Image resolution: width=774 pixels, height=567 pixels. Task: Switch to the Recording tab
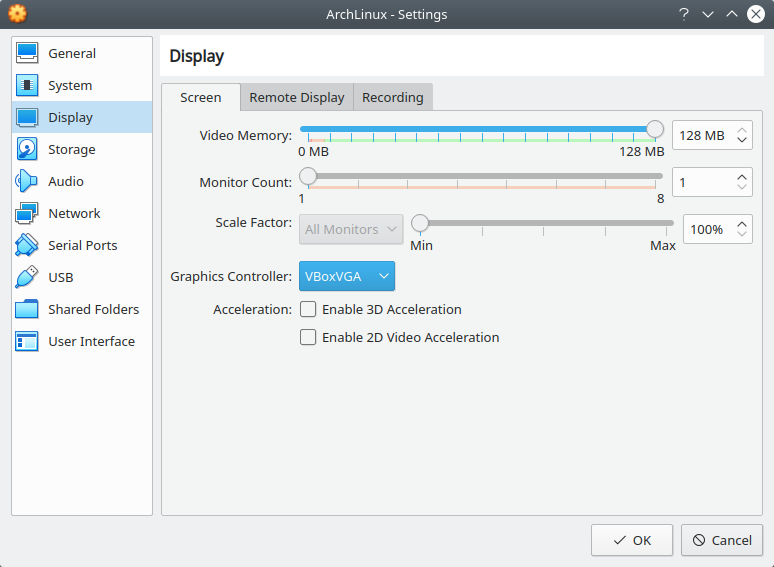(x=393, y=97)
